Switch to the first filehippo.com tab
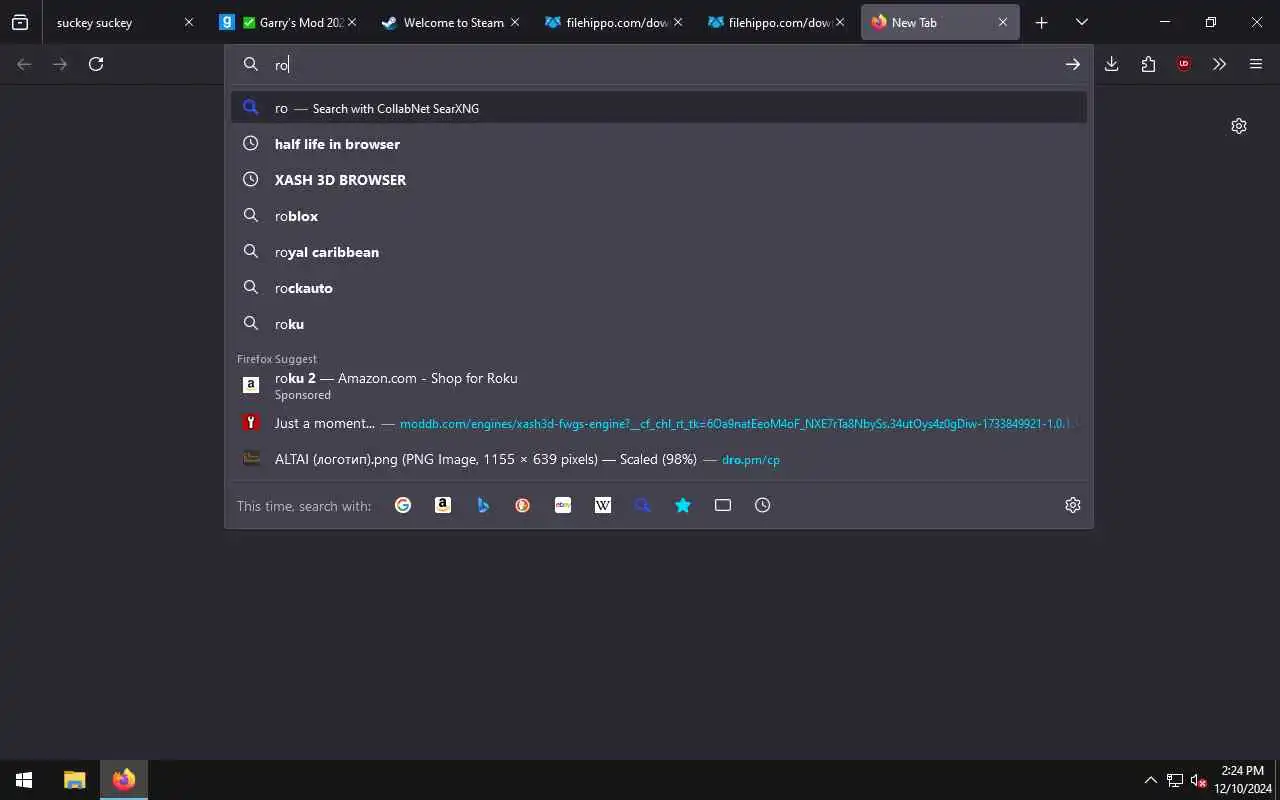 coord(613,22)
